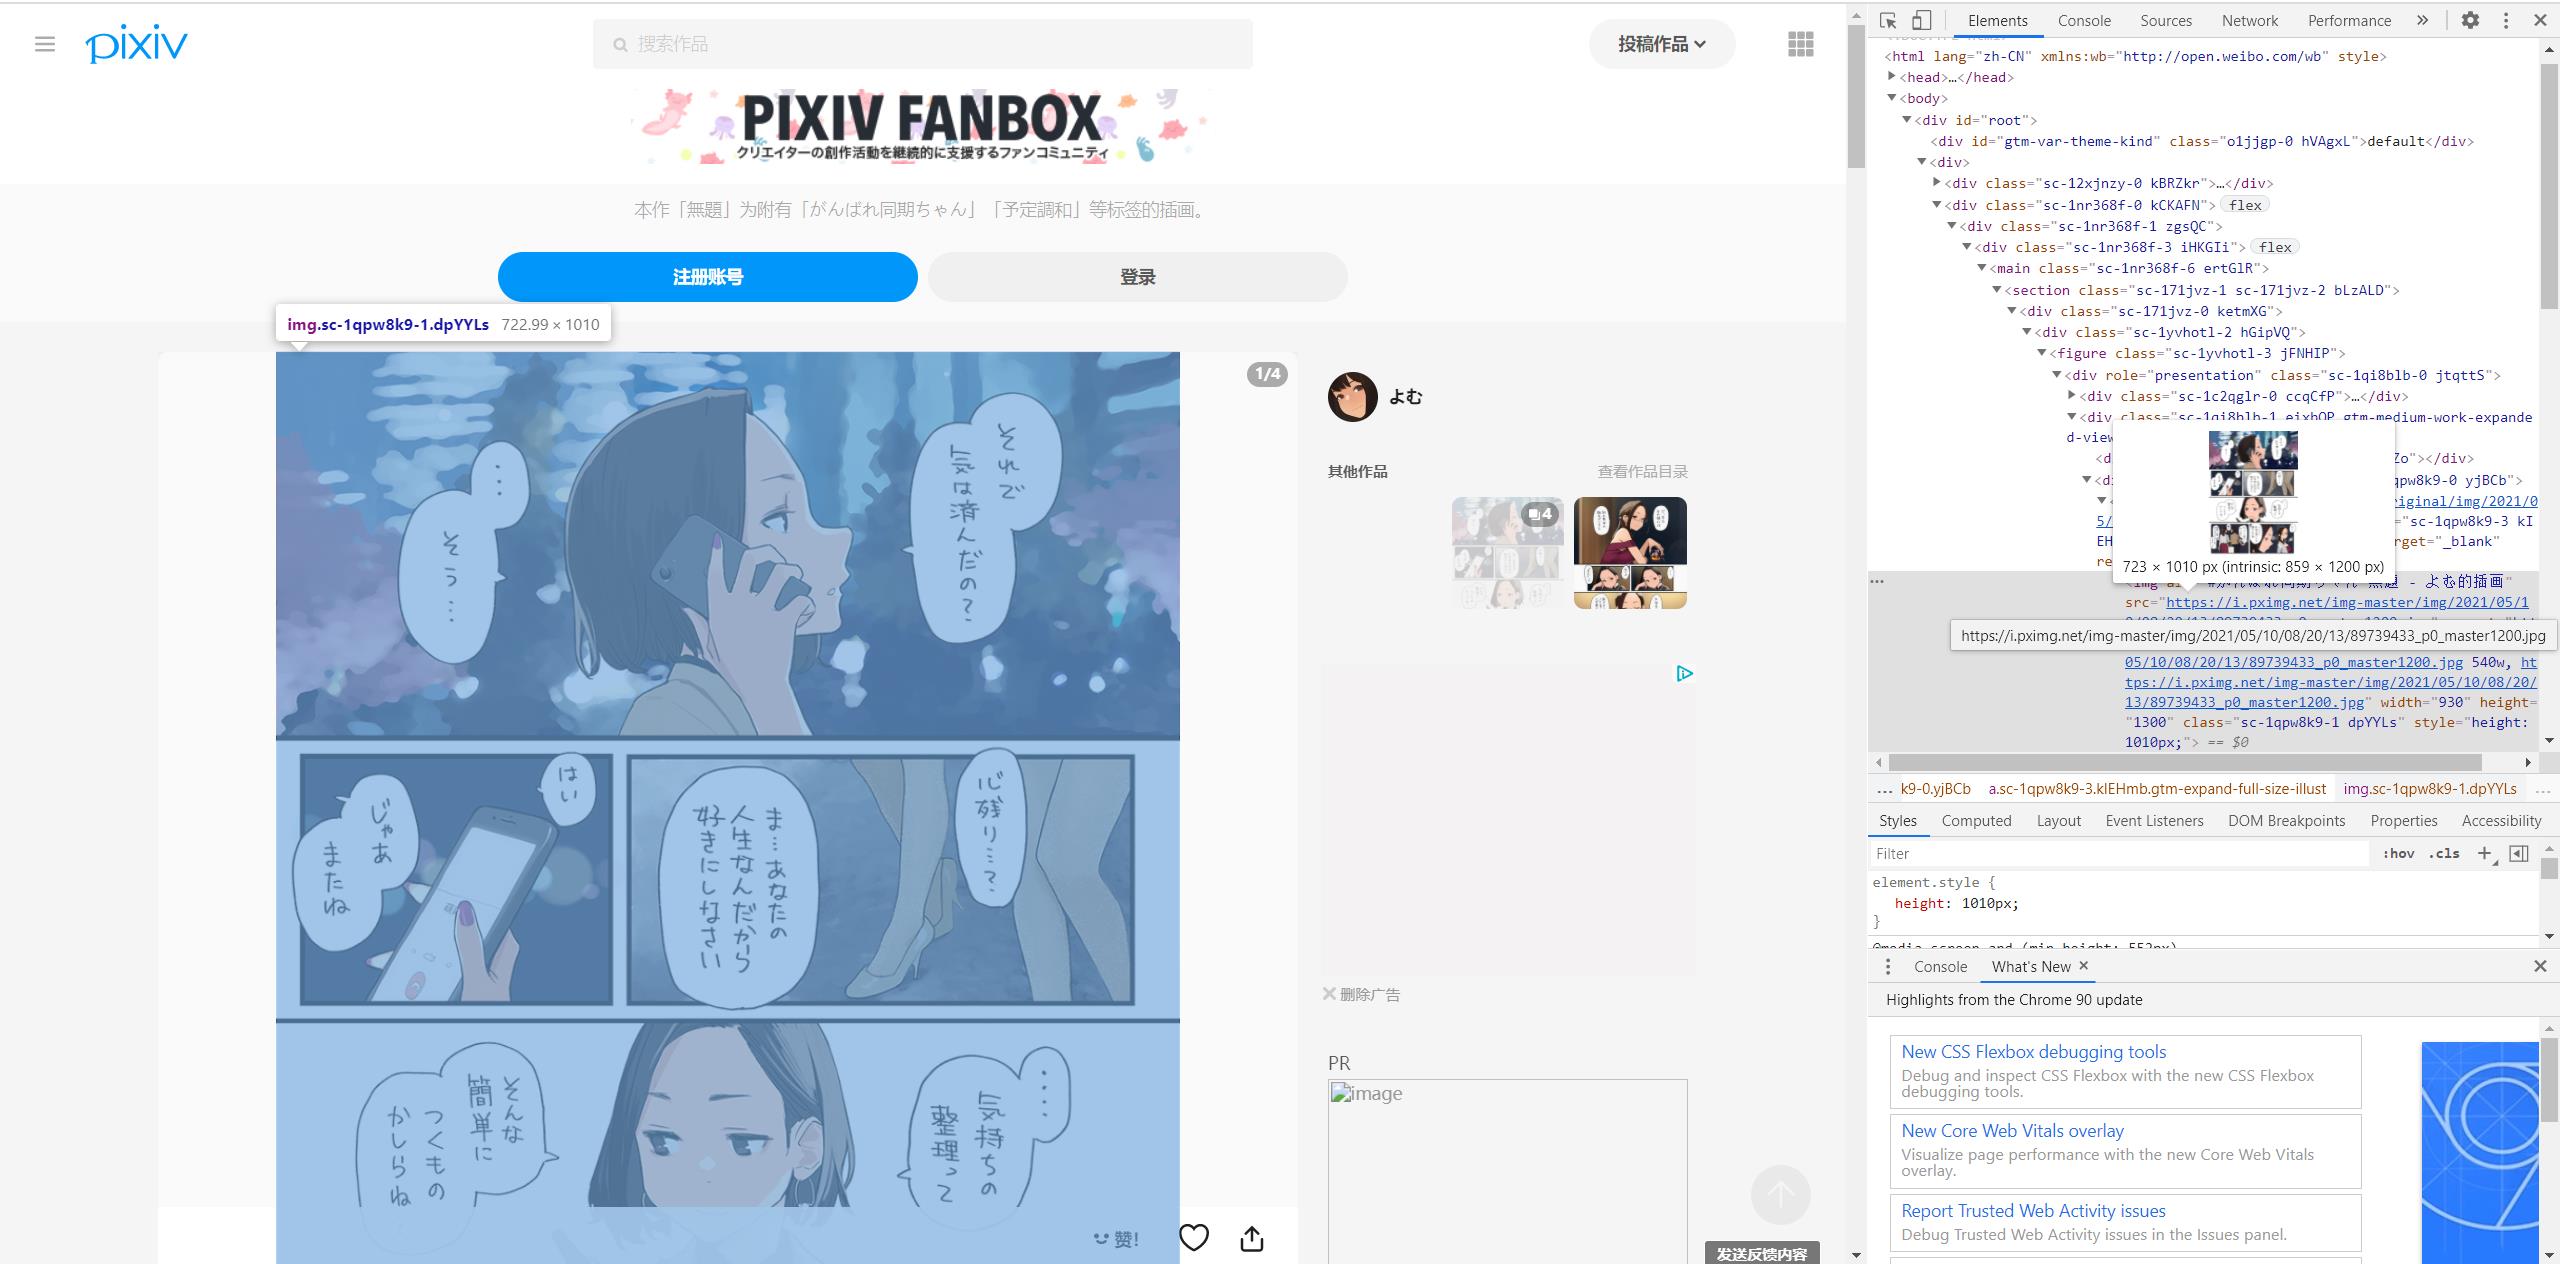
Task: Open the DevTools customize kebab menu
Action: click(2506, 20)
